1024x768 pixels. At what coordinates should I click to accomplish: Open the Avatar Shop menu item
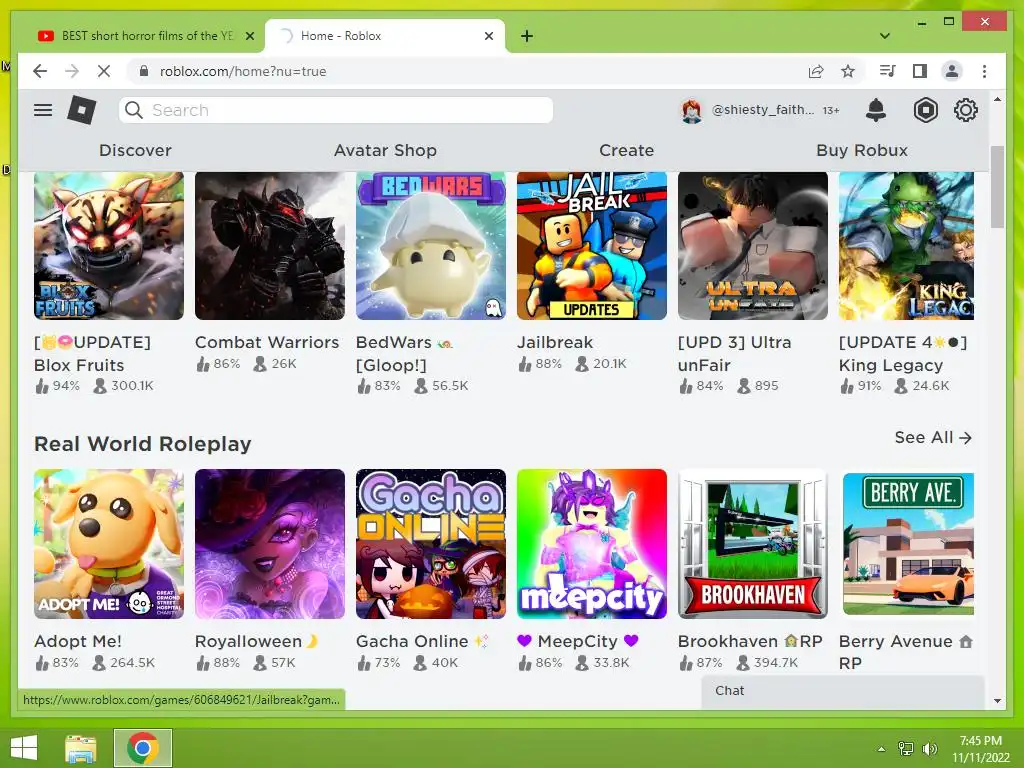385,150
